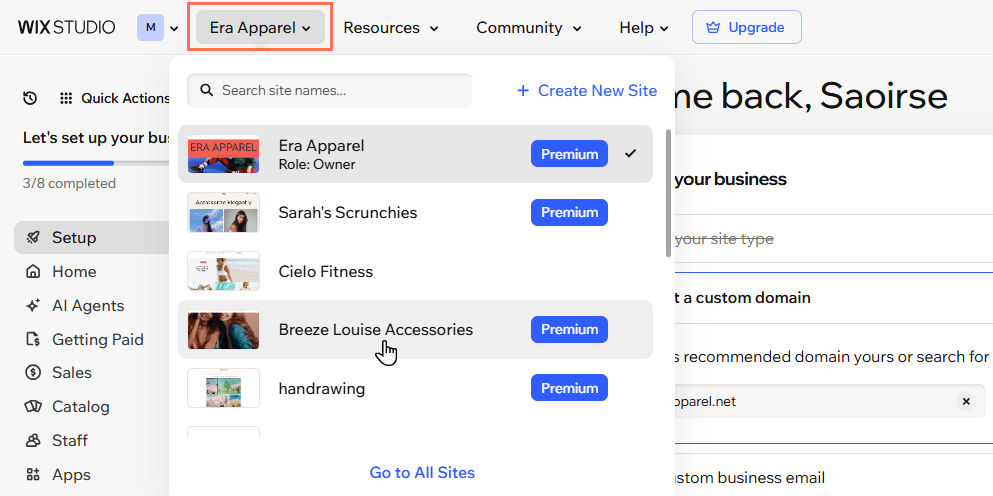
Task: Select the Era Apparel site row
Action: (x=415, y=154)
